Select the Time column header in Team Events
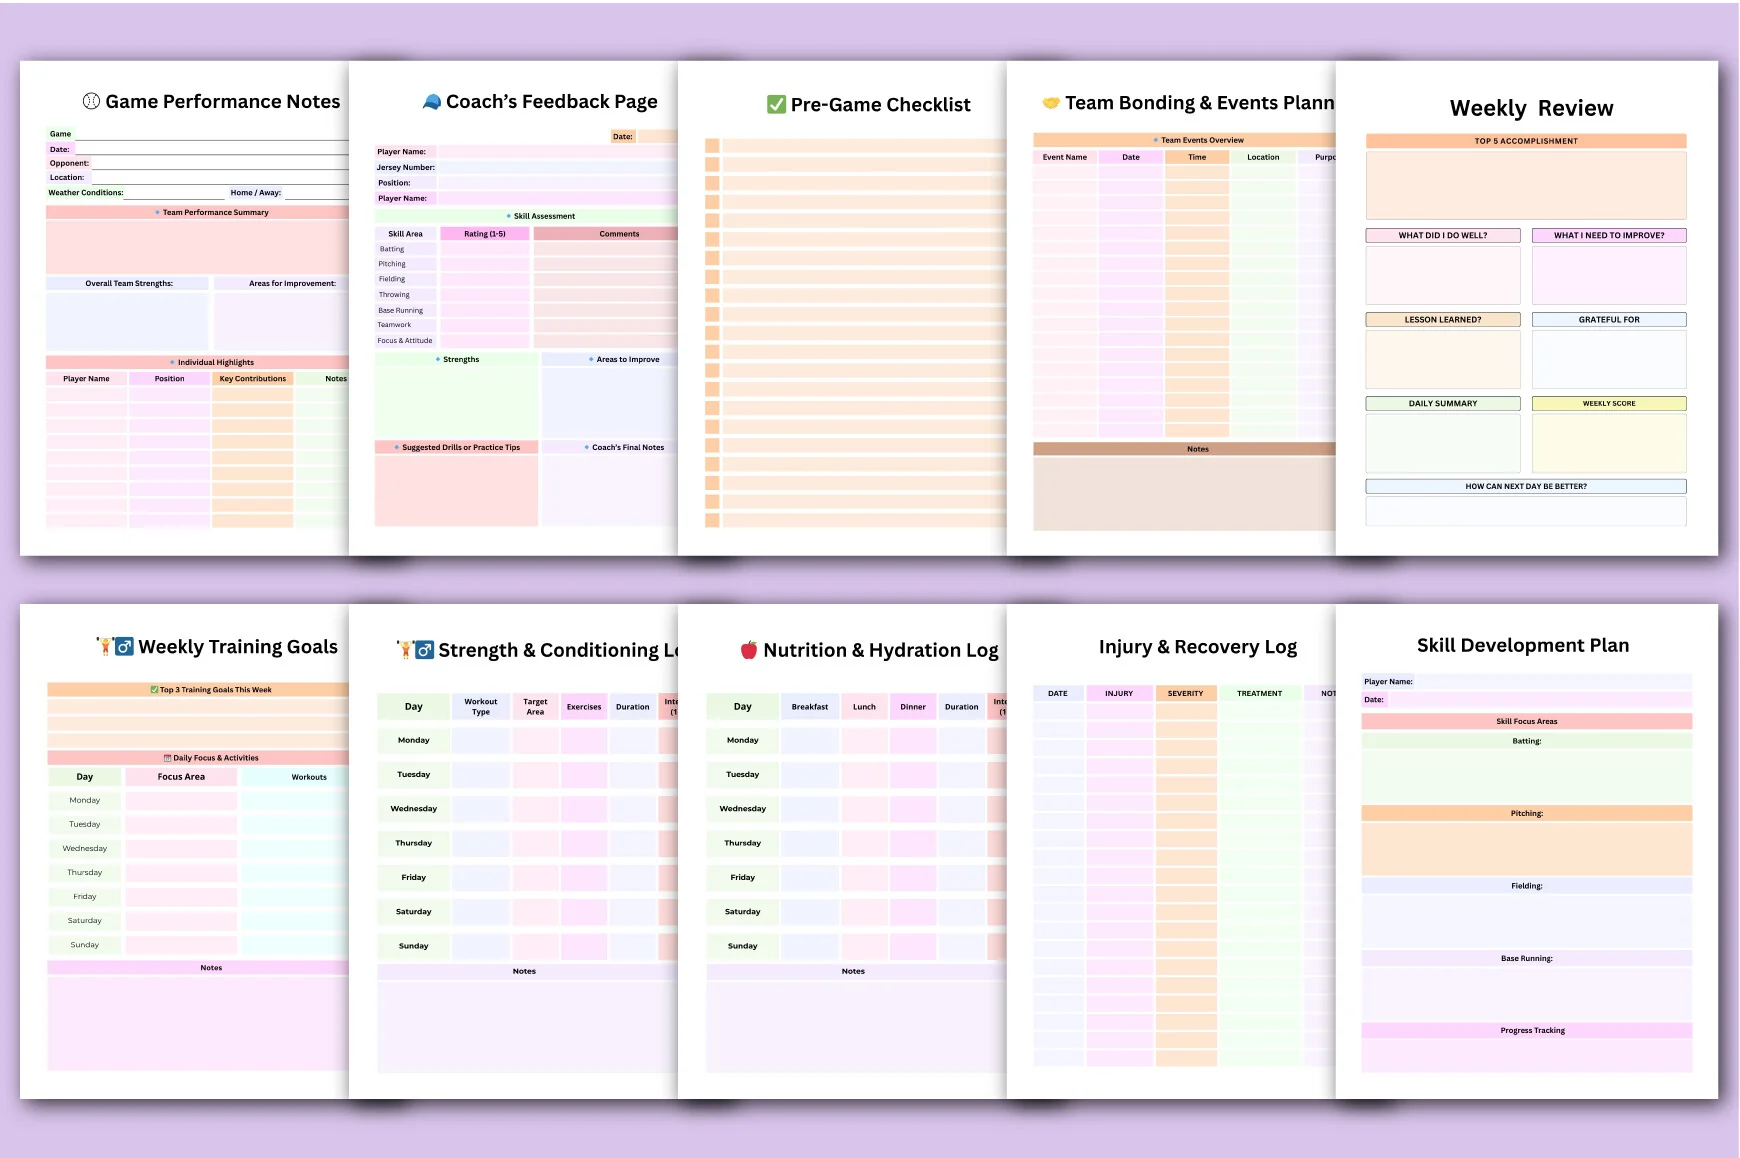 tap(1197, 157)
